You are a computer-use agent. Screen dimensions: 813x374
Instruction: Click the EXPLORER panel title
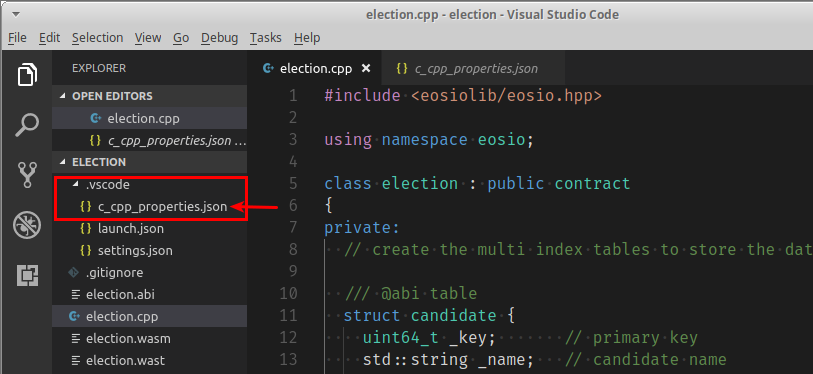99,68
